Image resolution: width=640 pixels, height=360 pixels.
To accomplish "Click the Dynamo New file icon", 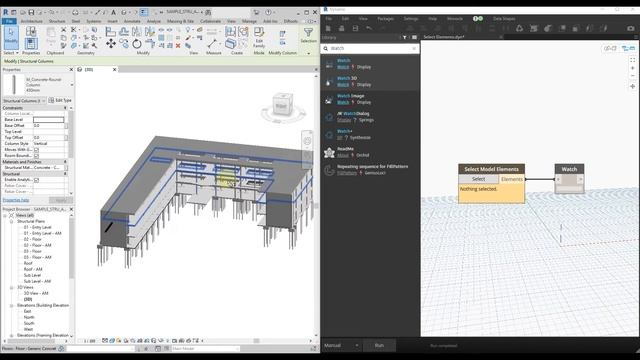I will (x=328, y=28).
